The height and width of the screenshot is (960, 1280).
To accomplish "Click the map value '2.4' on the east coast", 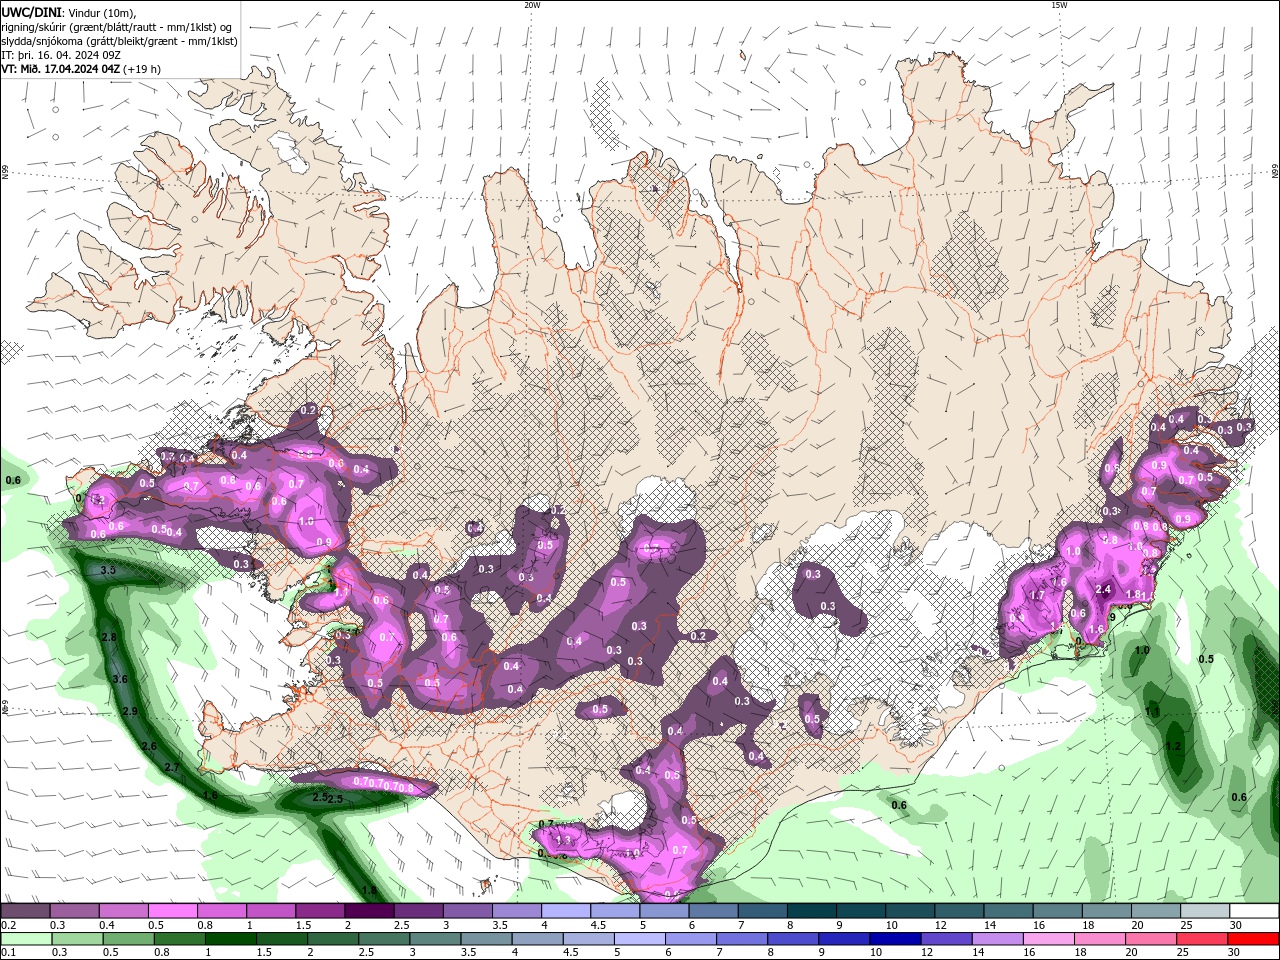I will point(1104,590).
